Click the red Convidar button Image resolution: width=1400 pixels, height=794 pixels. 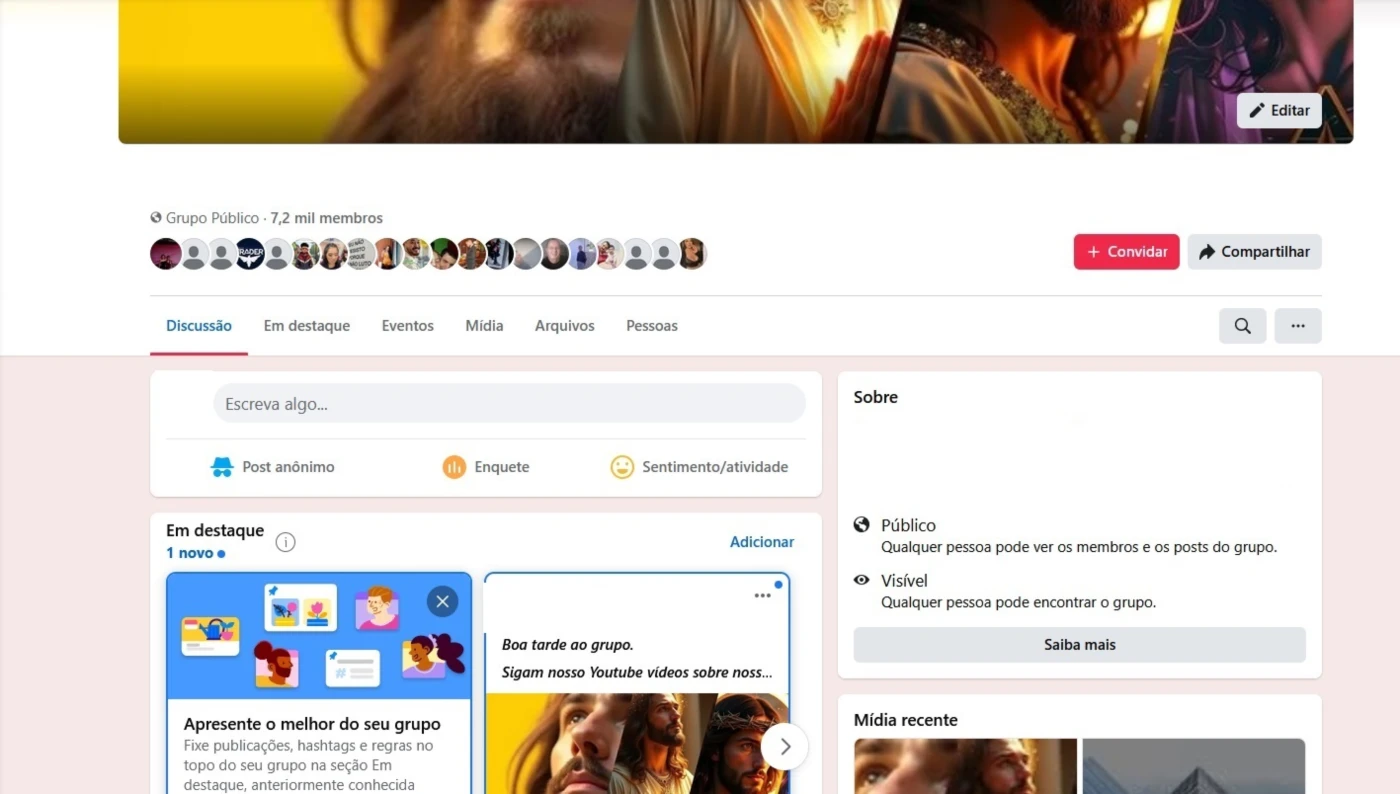pyautogui.click(x=1126, y=252)
